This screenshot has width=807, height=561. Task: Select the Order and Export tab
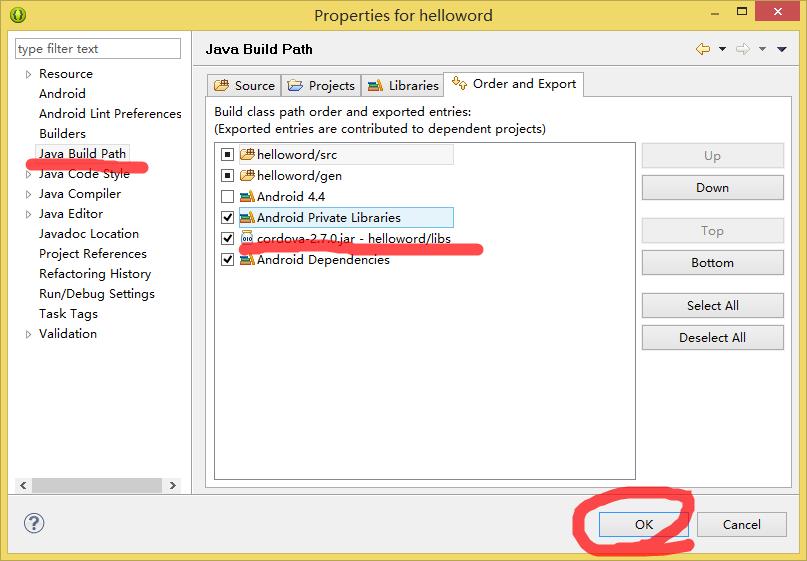[x=514, y=84]
